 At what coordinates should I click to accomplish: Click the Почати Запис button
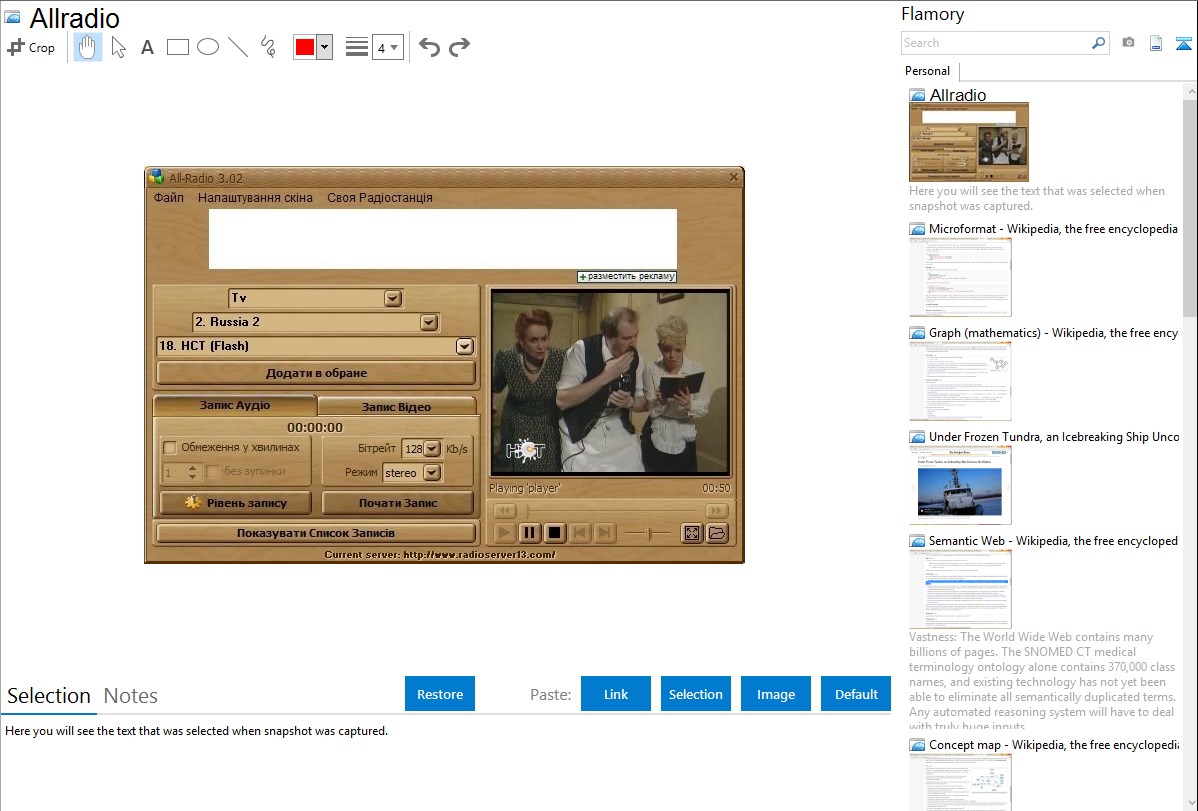point(398,503)
